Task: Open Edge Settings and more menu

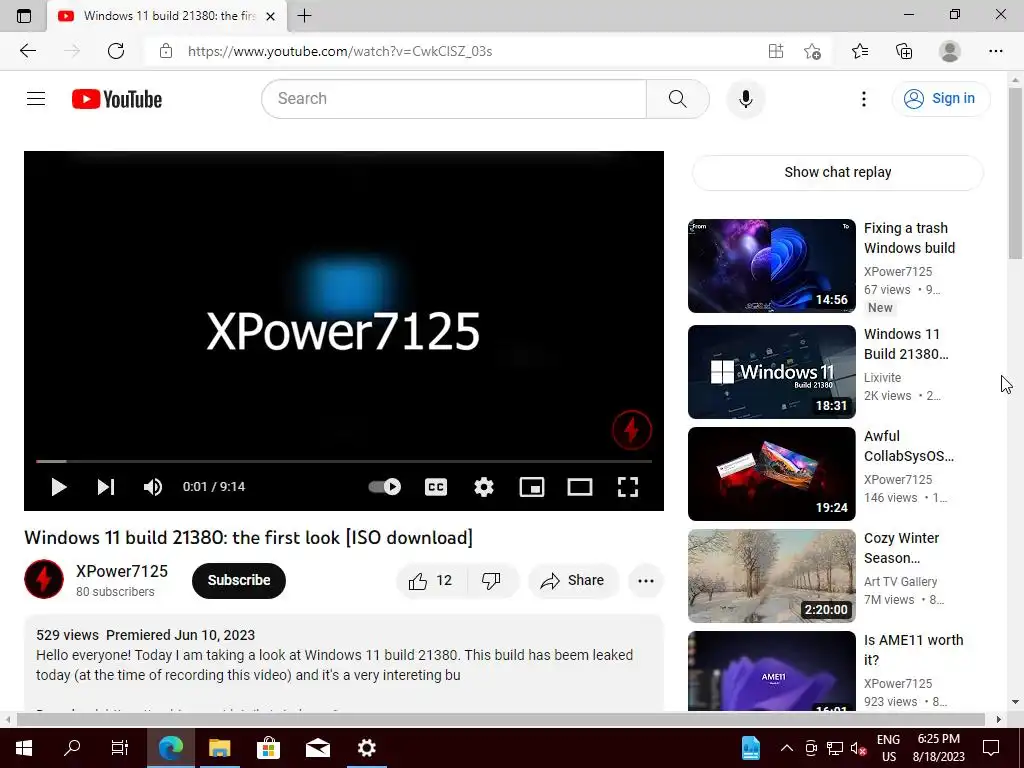Action: 995,51
